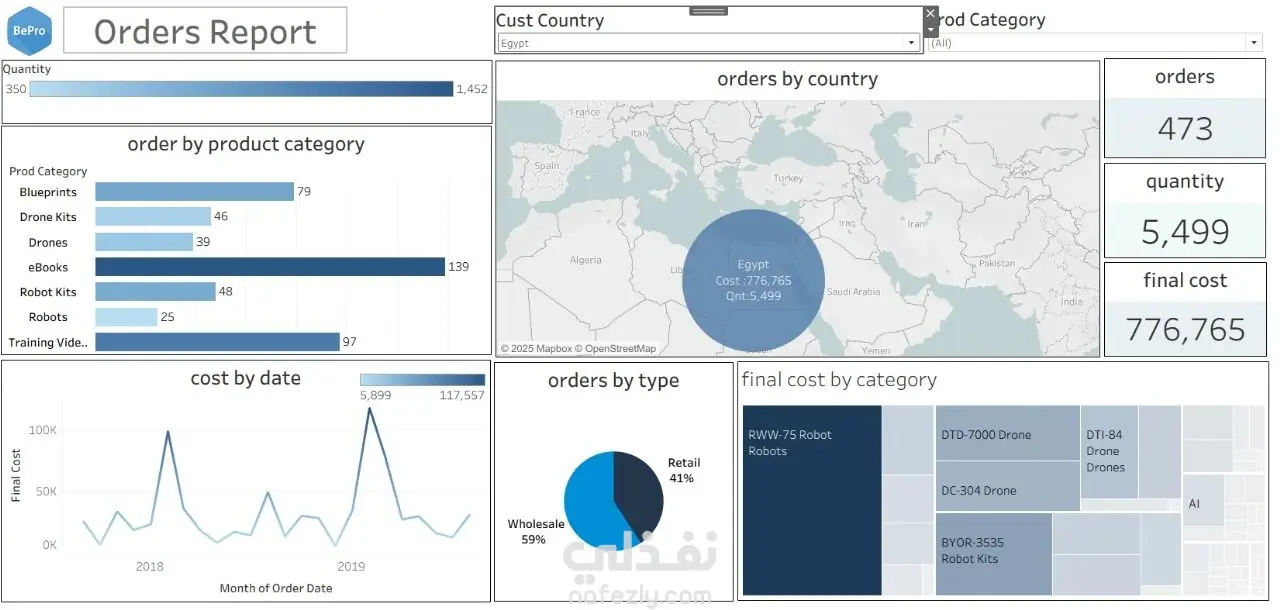1280x610 pixels.
Task: Select the DTD-7000 Drone treemap tile
Action: tap(1008, 432)
